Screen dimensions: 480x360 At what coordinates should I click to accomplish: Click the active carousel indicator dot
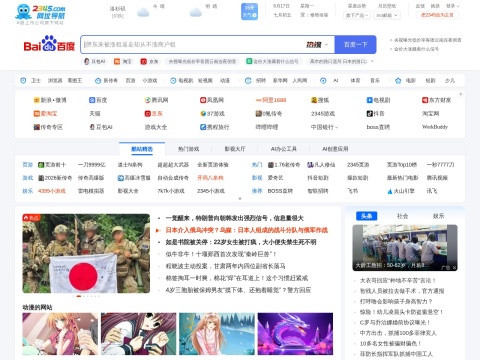[79, 296]
